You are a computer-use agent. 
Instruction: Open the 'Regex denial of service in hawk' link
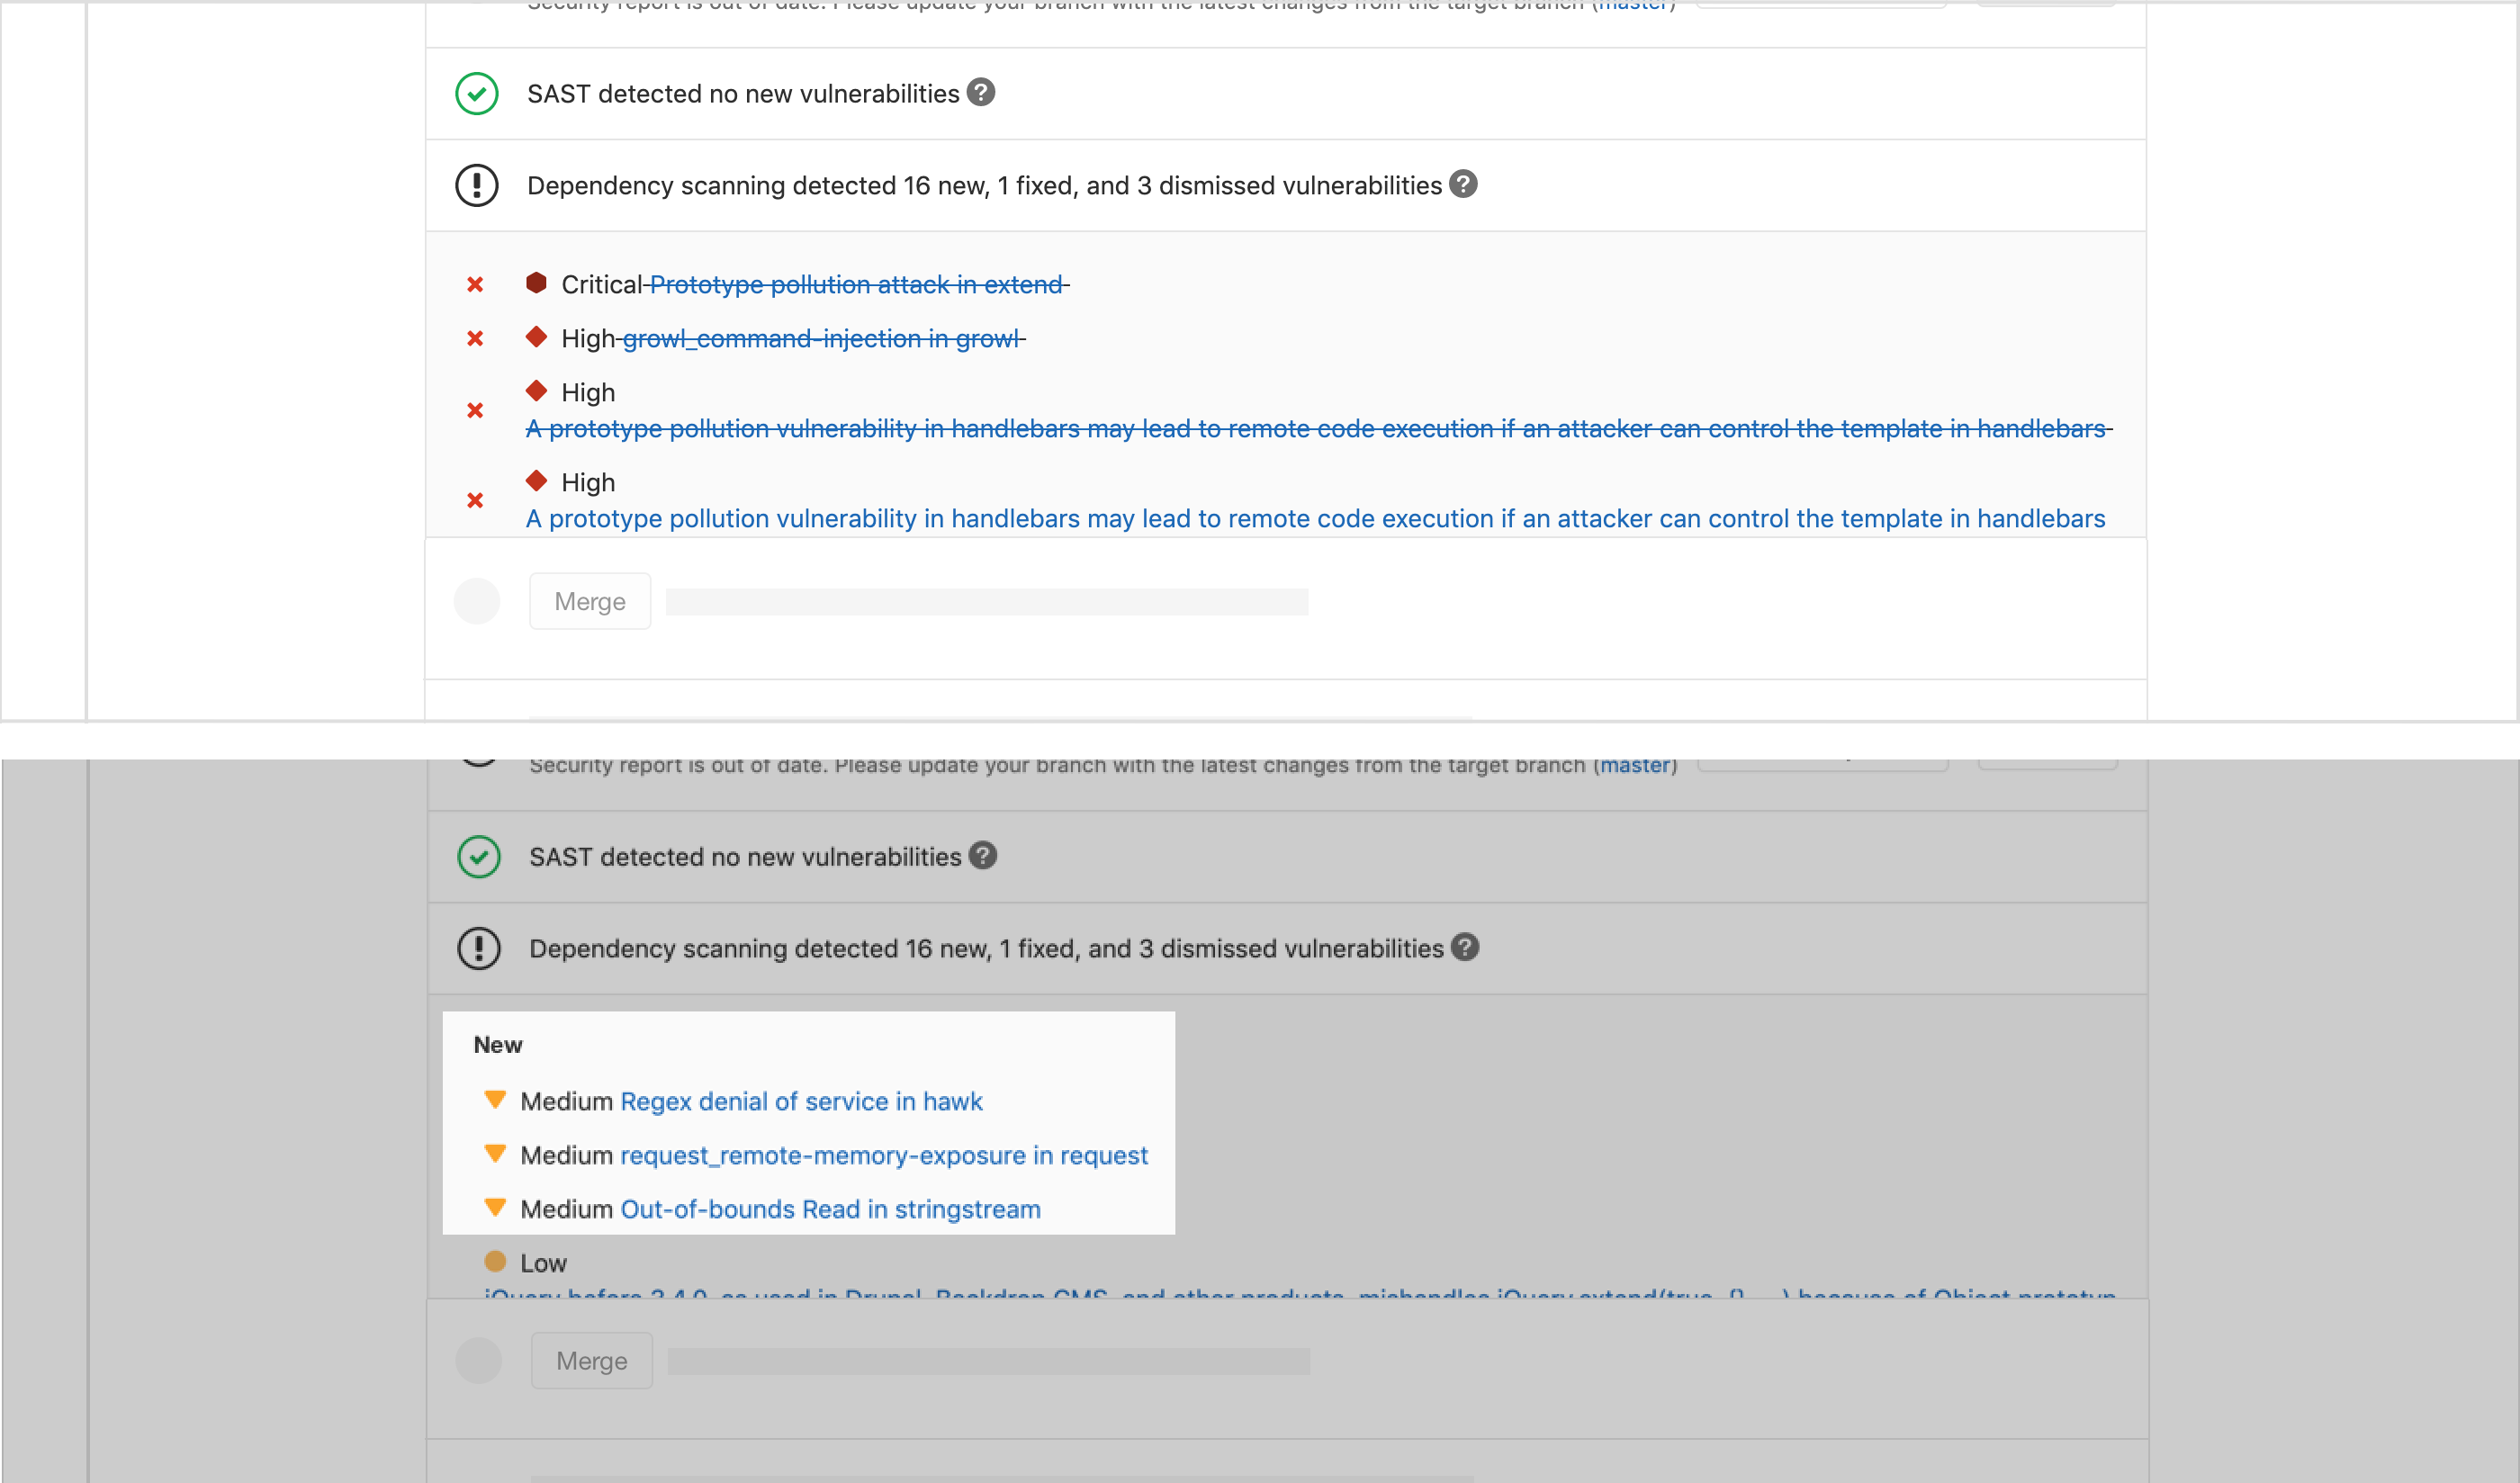point(801,1102)
